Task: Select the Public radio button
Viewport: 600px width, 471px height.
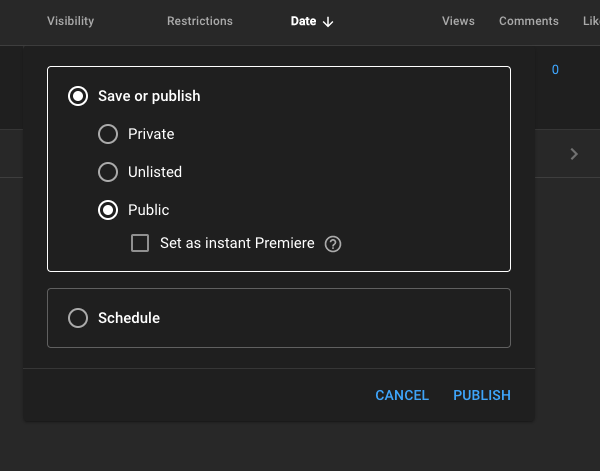Action: [108, 210]
